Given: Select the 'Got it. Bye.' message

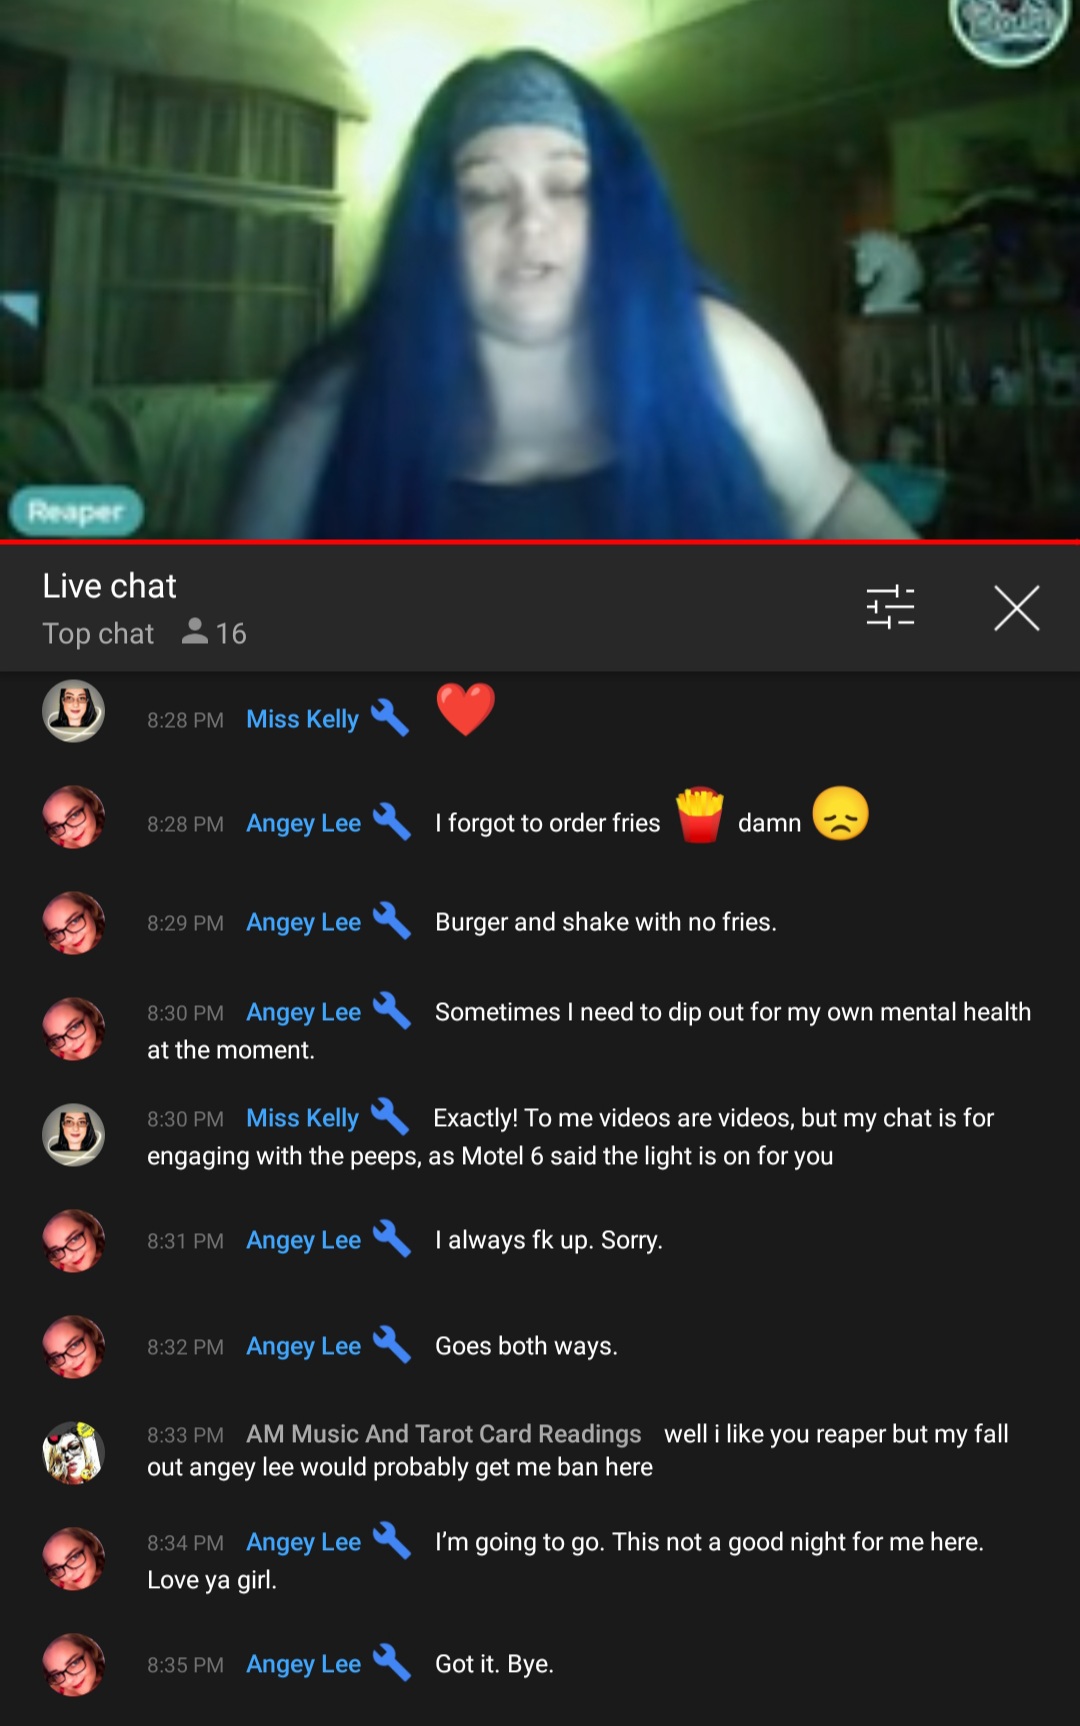Looking at the screenshot, I should tap(494, 1664).
